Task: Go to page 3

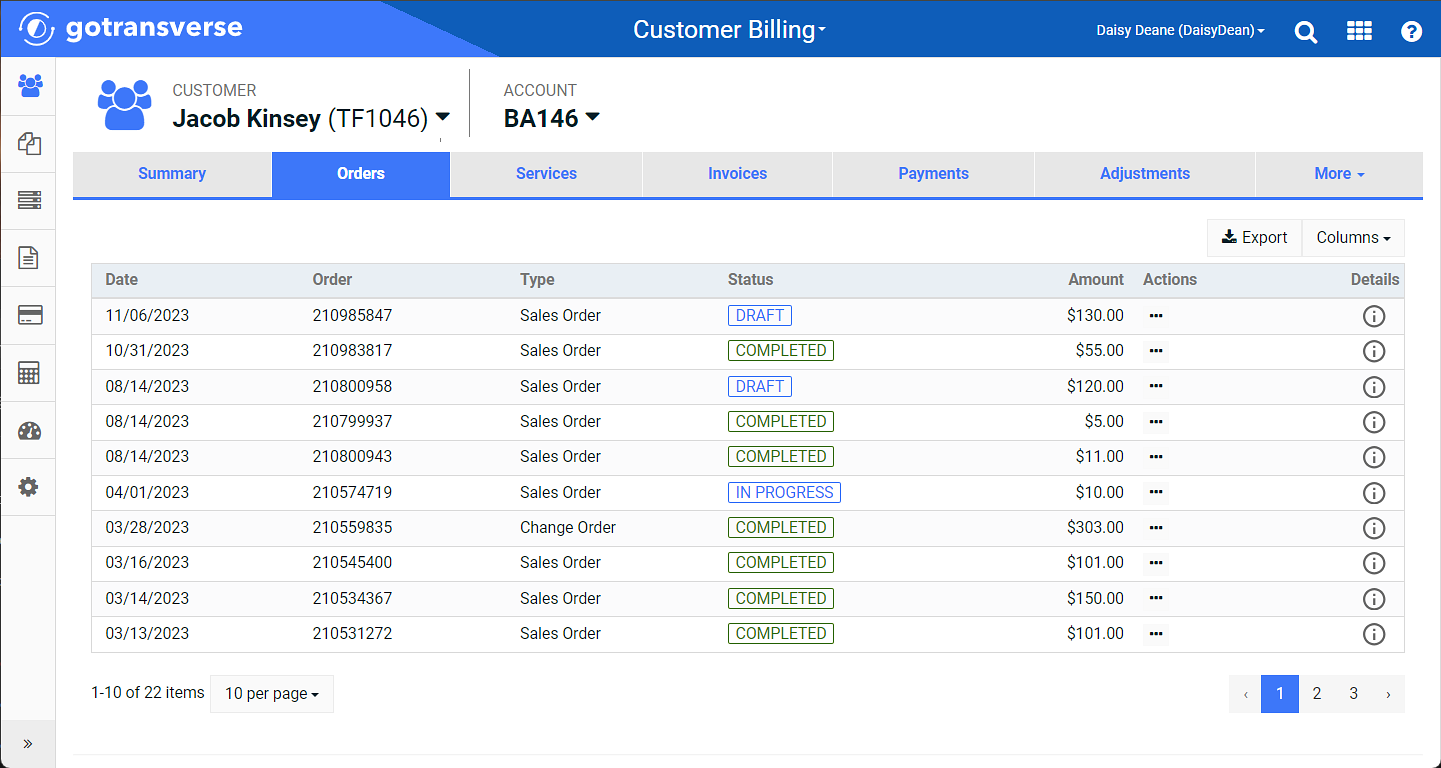Action: point(1353,694)
